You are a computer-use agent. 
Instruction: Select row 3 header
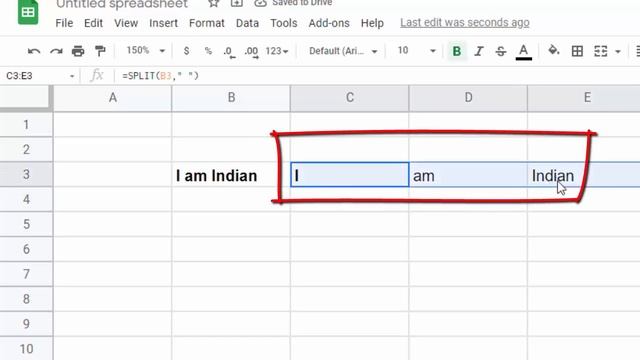click(27, 174)
